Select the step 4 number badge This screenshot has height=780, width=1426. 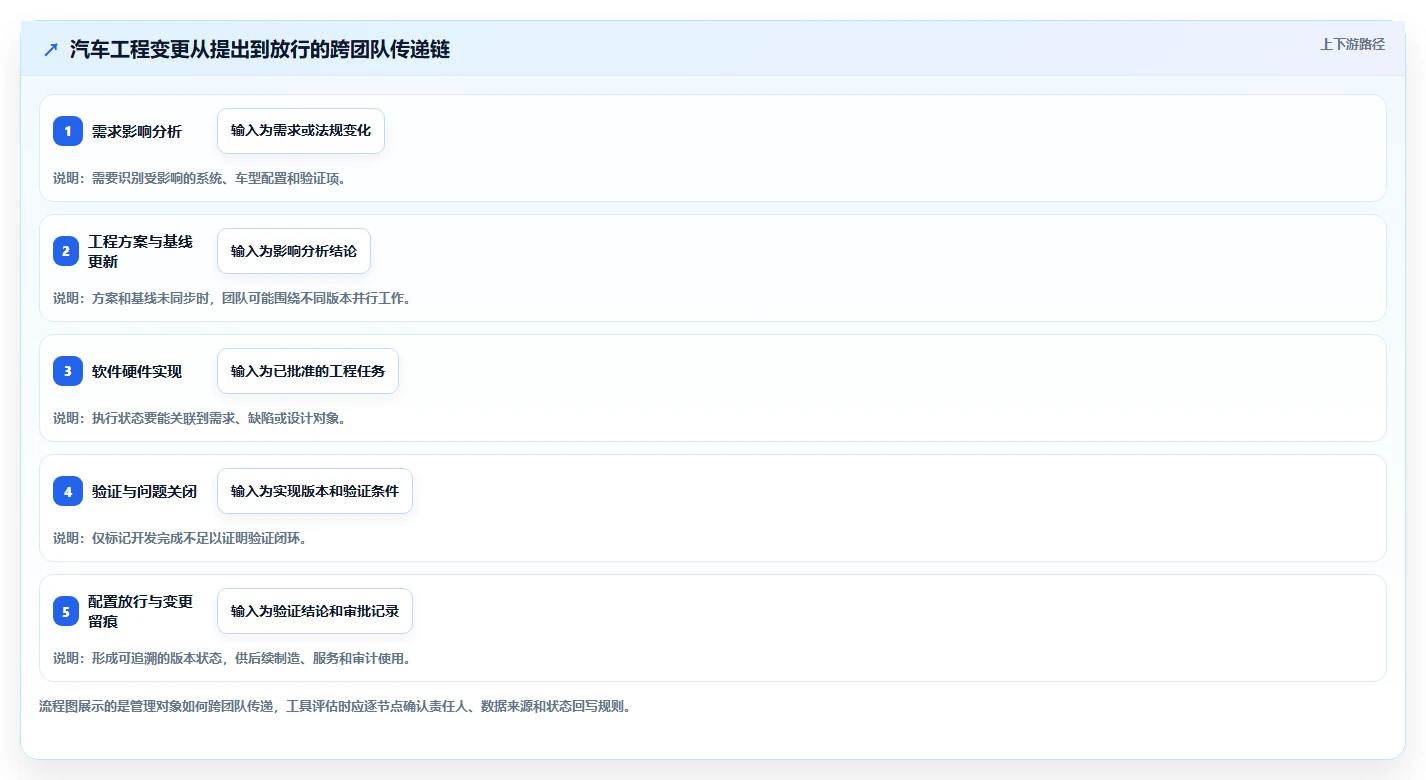68,491
